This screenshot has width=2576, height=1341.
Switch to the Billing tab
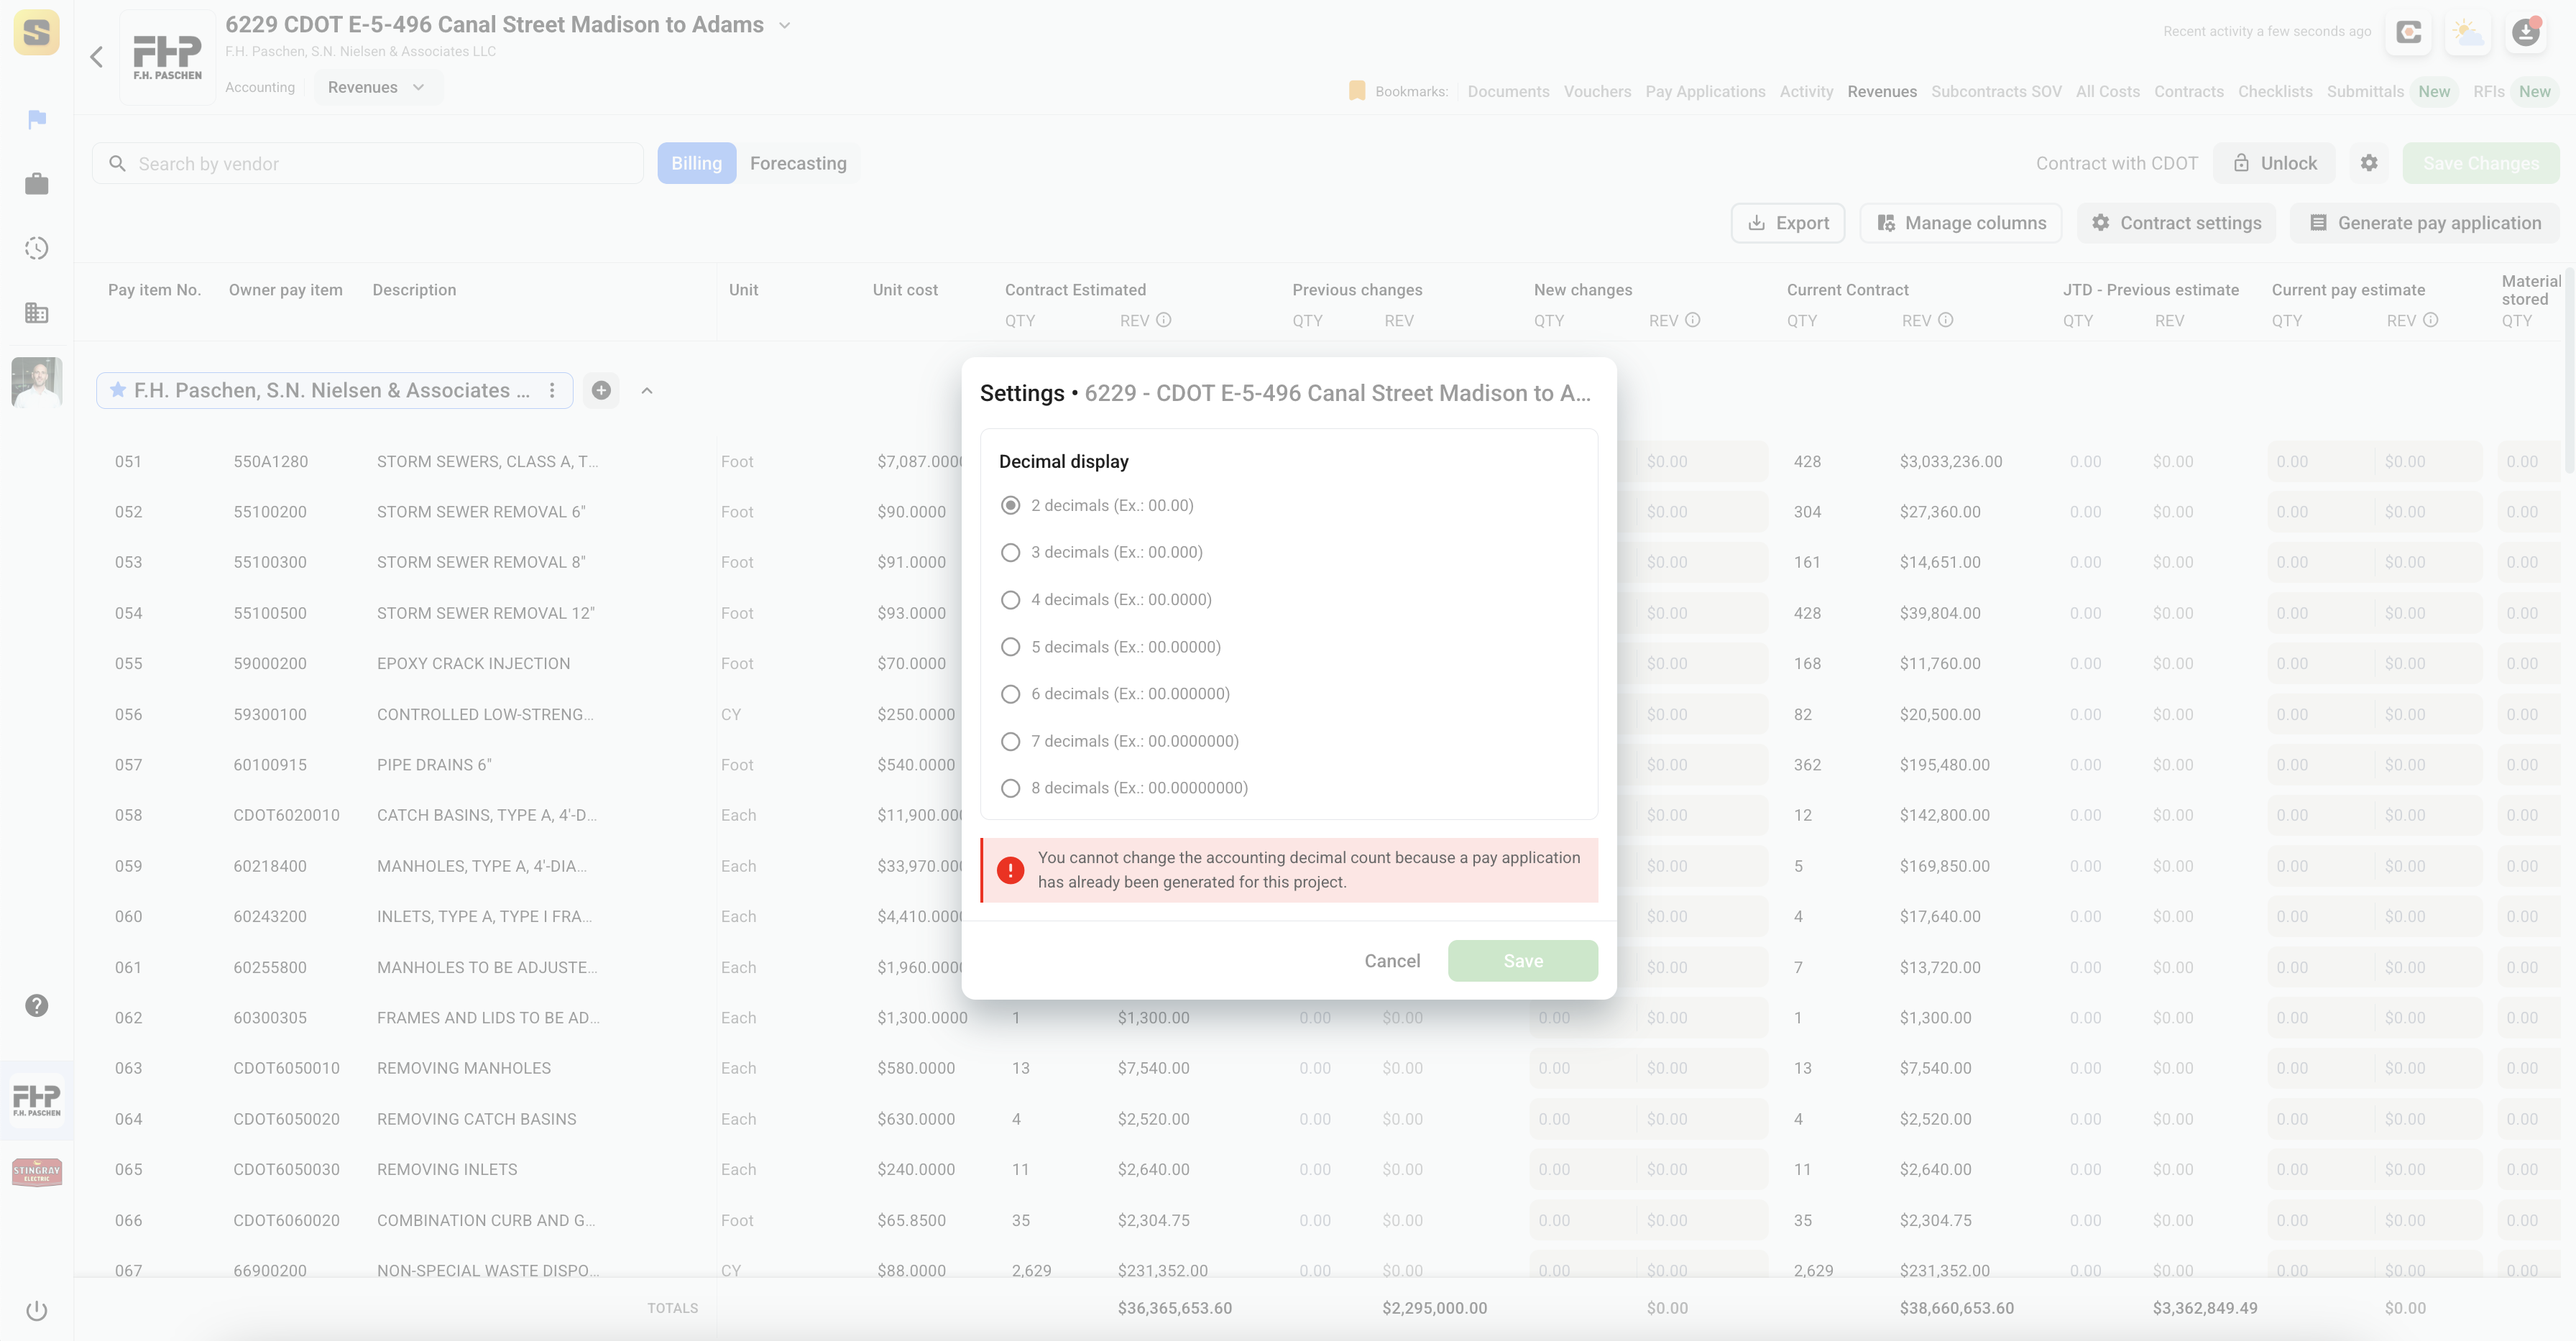click(696, 163)
